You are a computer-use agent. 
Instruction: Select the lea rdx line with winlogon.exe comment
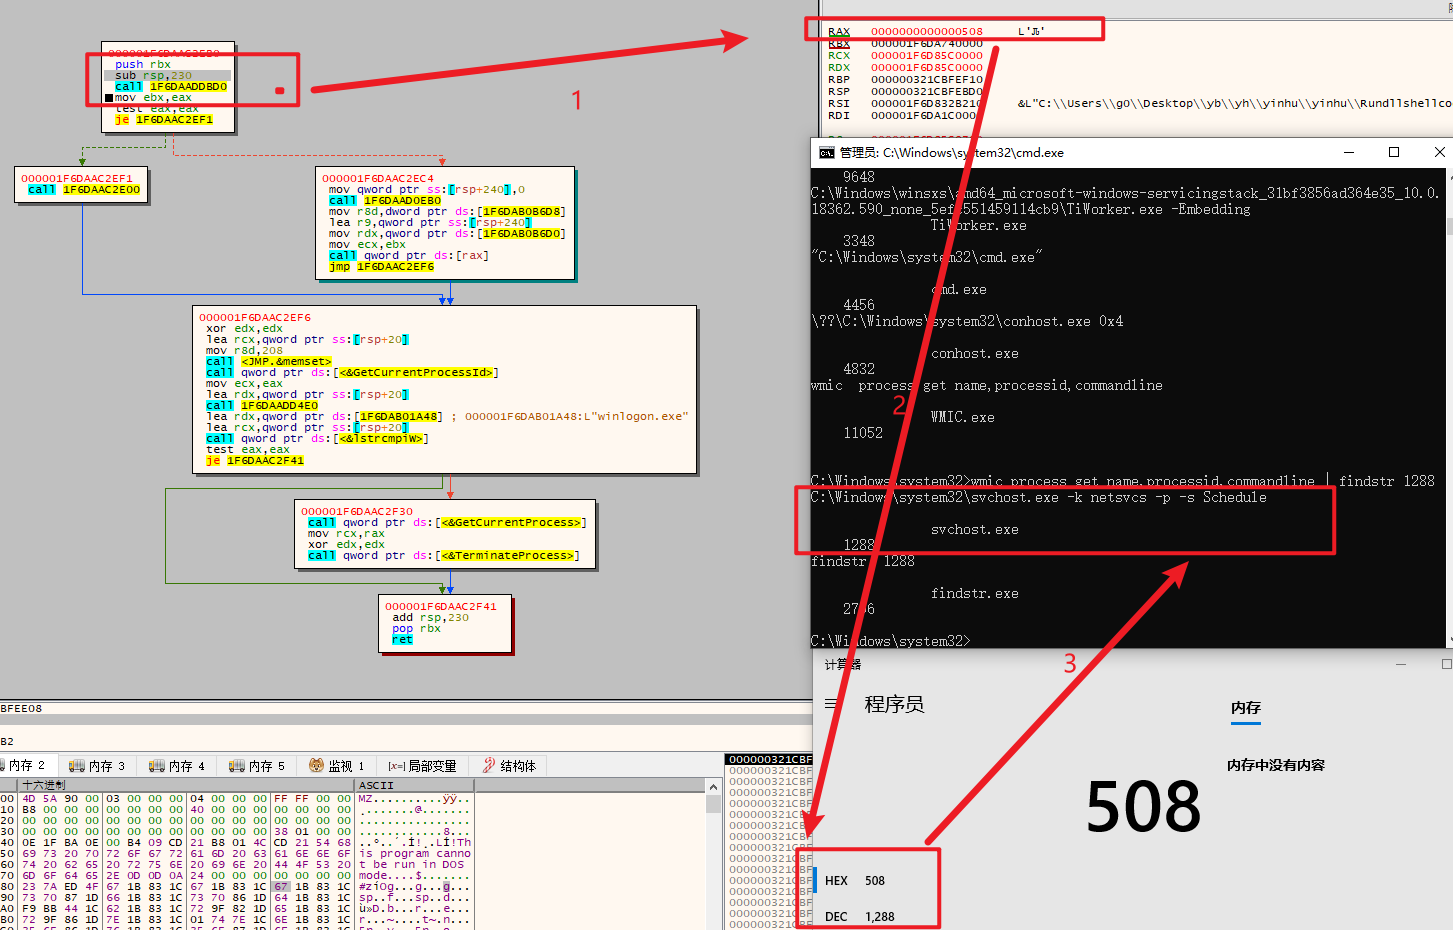click(x=447, y=417)
